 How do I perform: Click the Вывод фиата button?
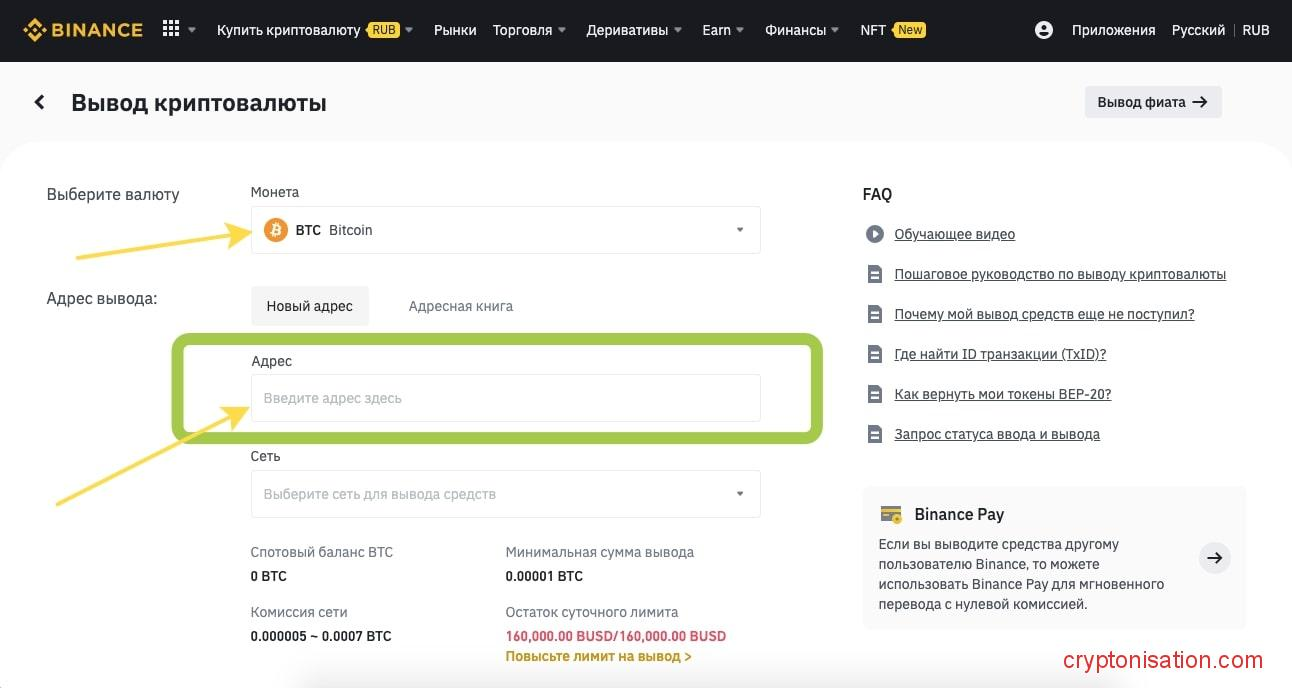[1152, 102]
